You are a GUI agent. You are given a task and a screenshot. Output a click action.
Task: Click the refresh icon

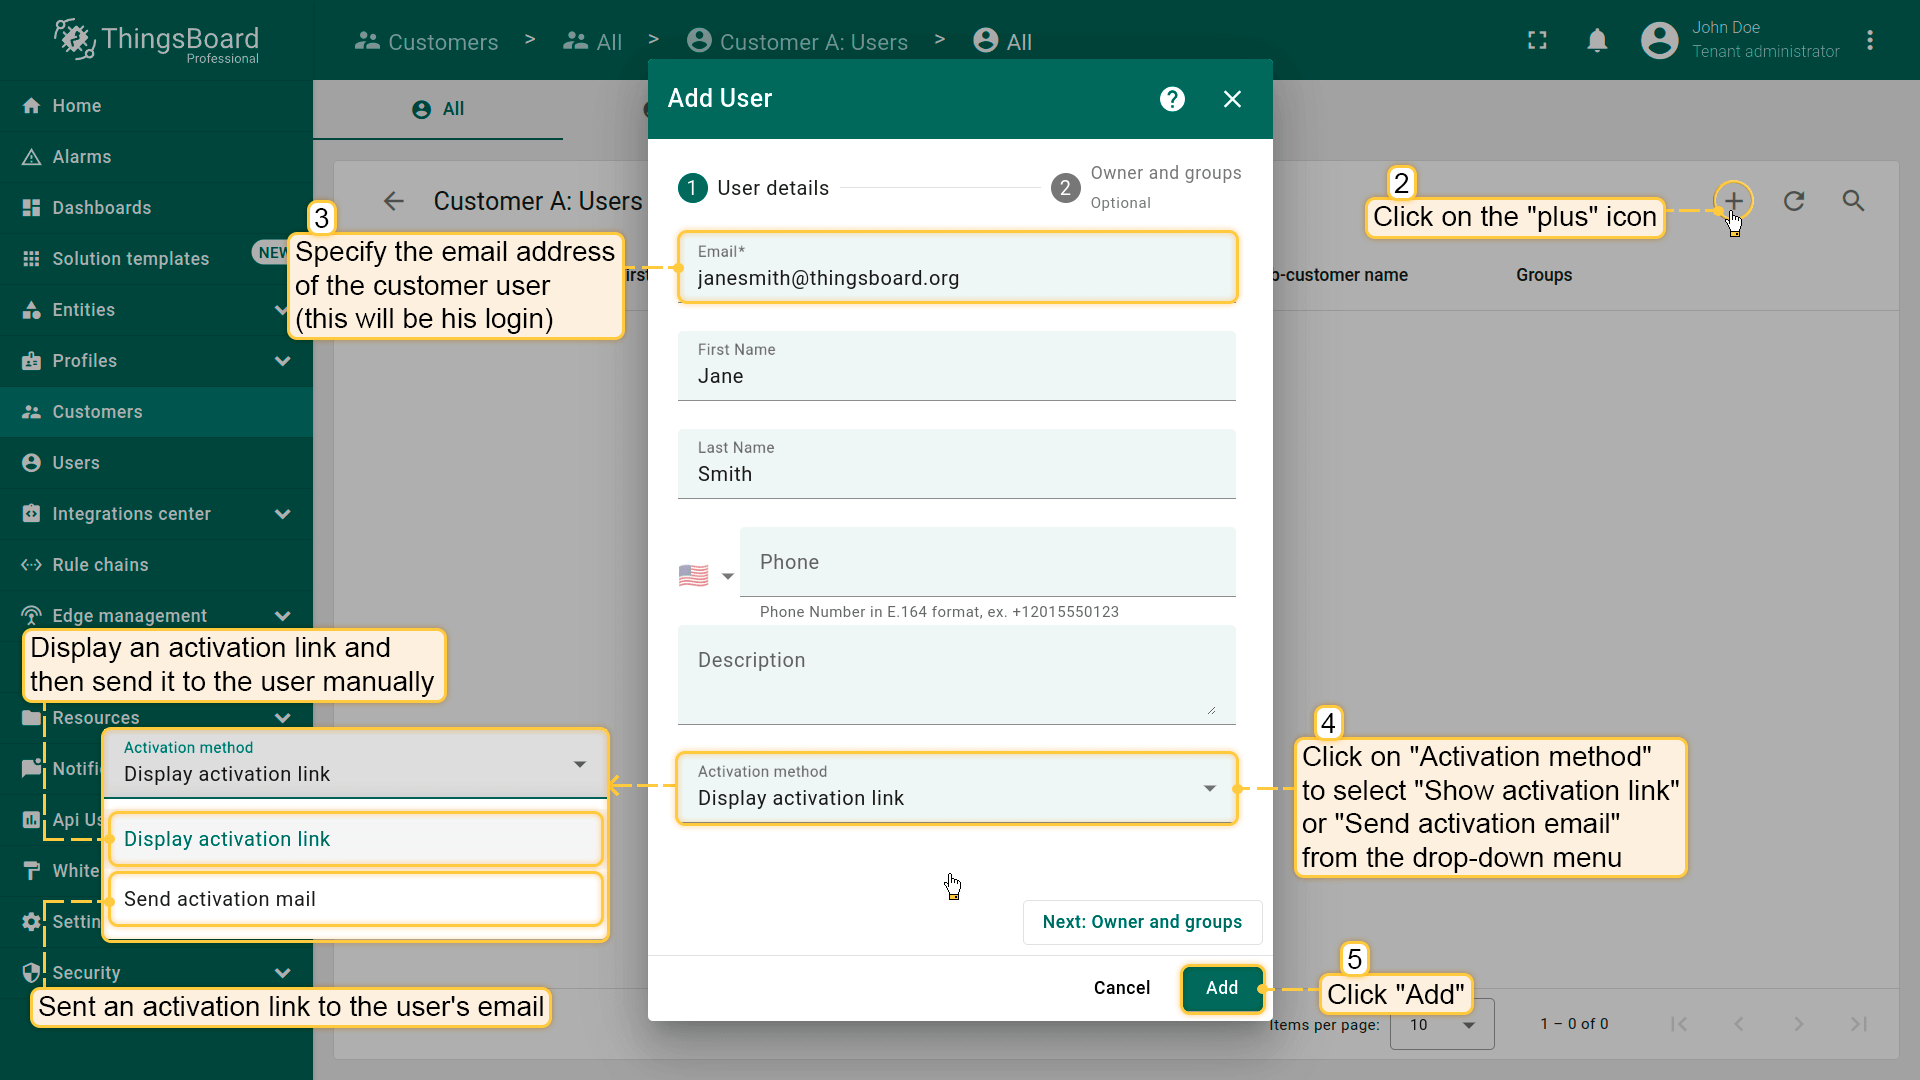coord(1794,201)
